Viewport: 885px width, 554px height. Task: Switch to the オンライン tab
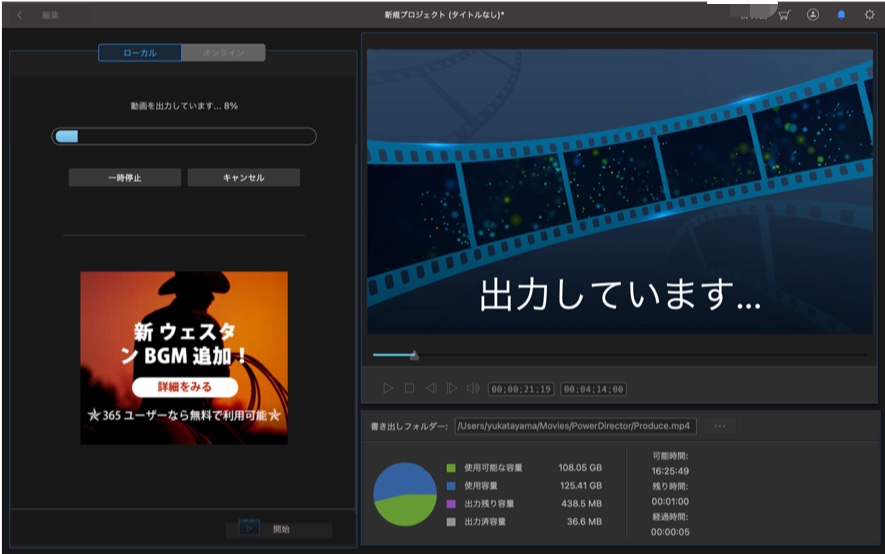pyautogui.click(x=224, y=53)
